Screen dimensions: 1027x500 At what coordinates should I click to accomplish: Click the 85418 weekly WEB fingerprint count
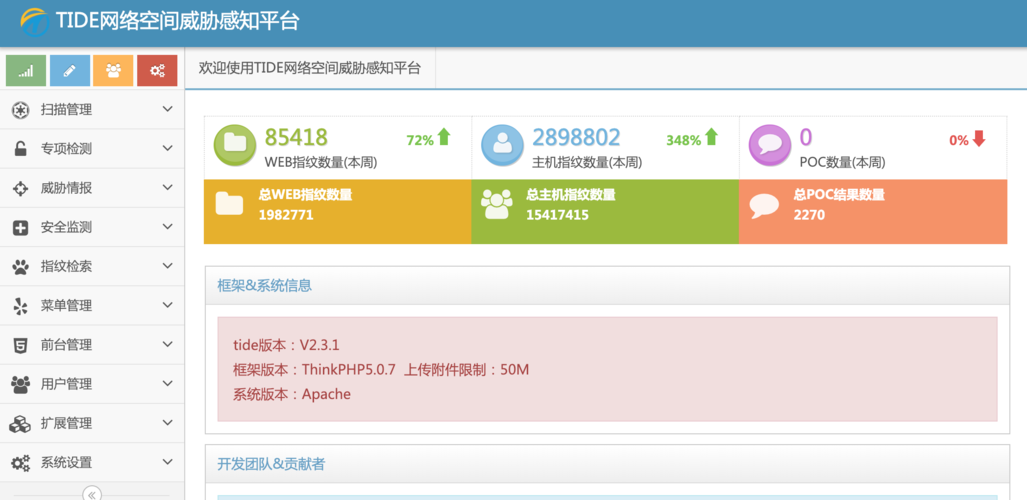click(296, 138)
